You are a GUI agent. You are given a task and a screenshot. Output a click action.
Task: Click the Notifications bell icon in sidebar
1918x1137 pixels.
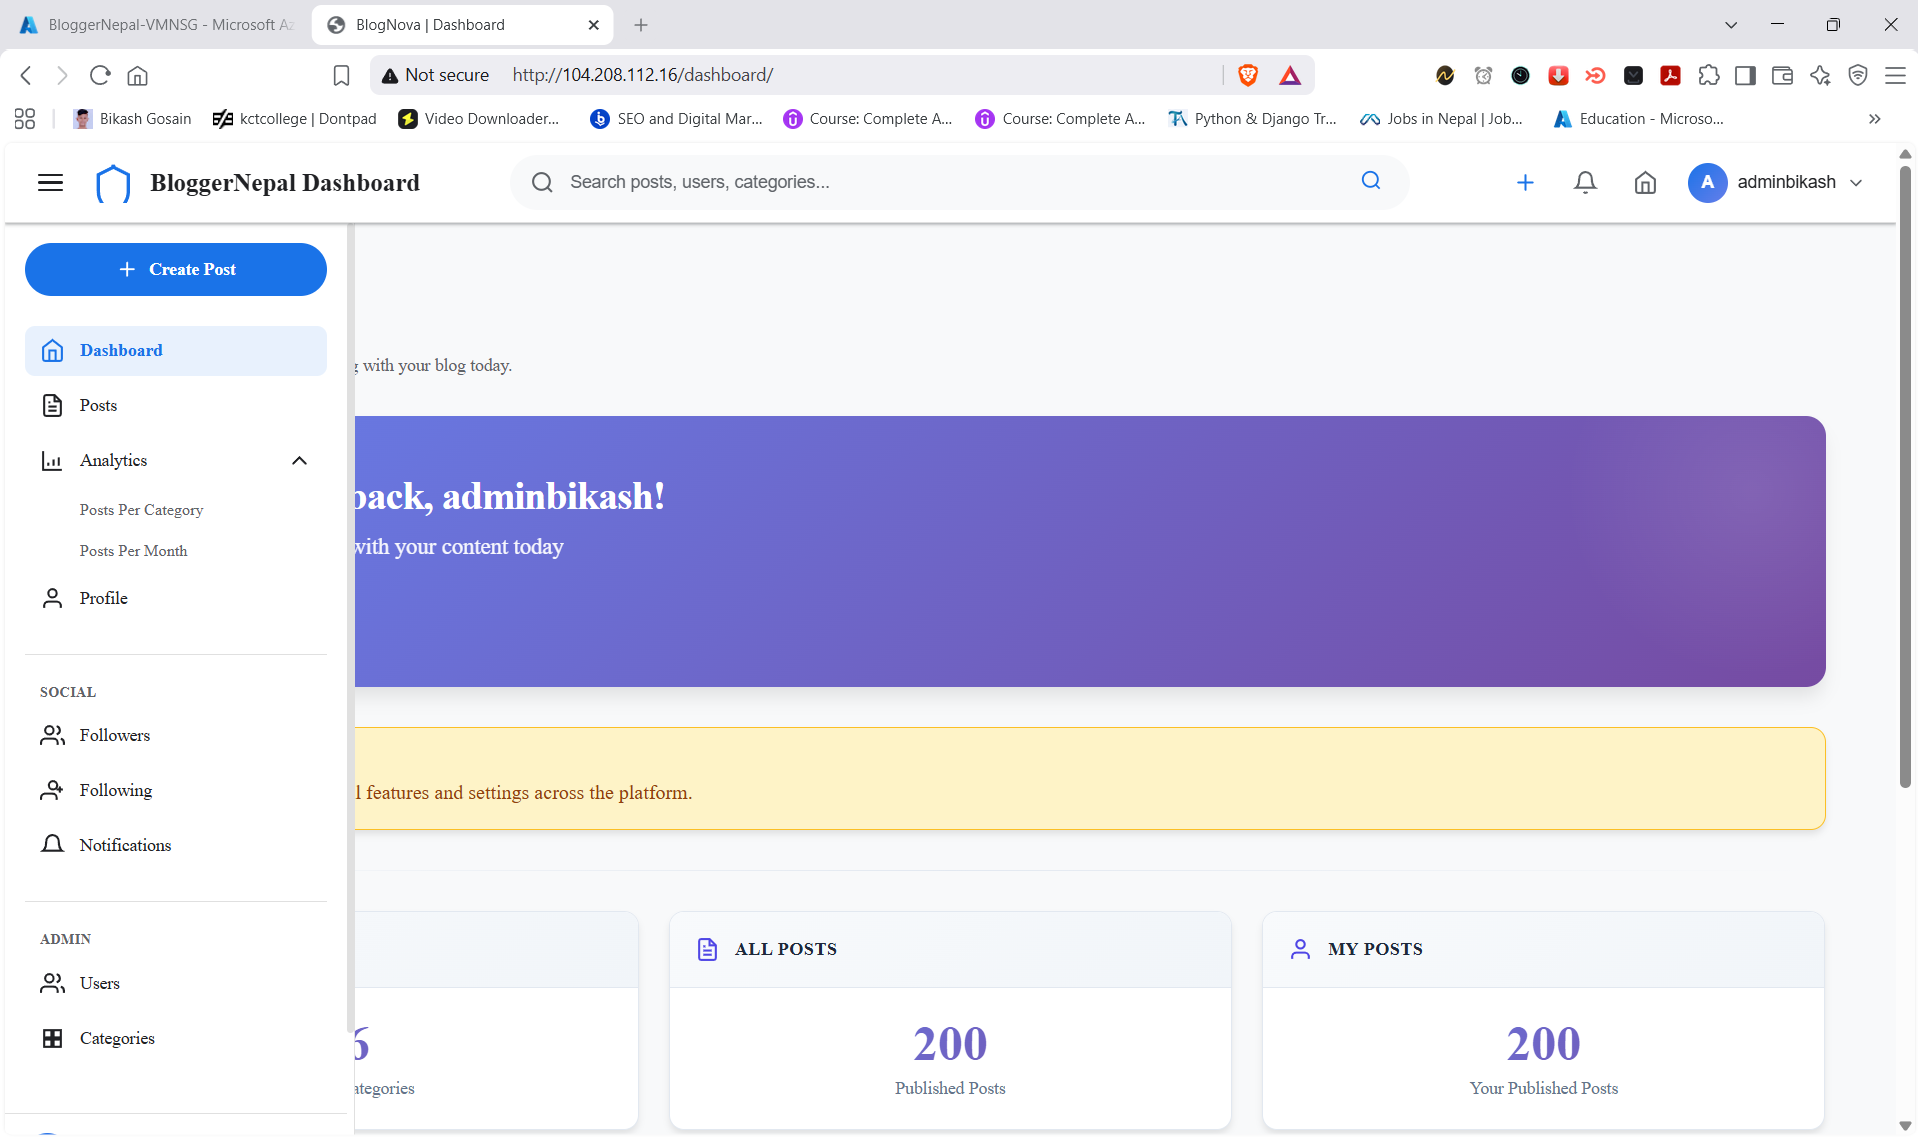pos(52,844)
